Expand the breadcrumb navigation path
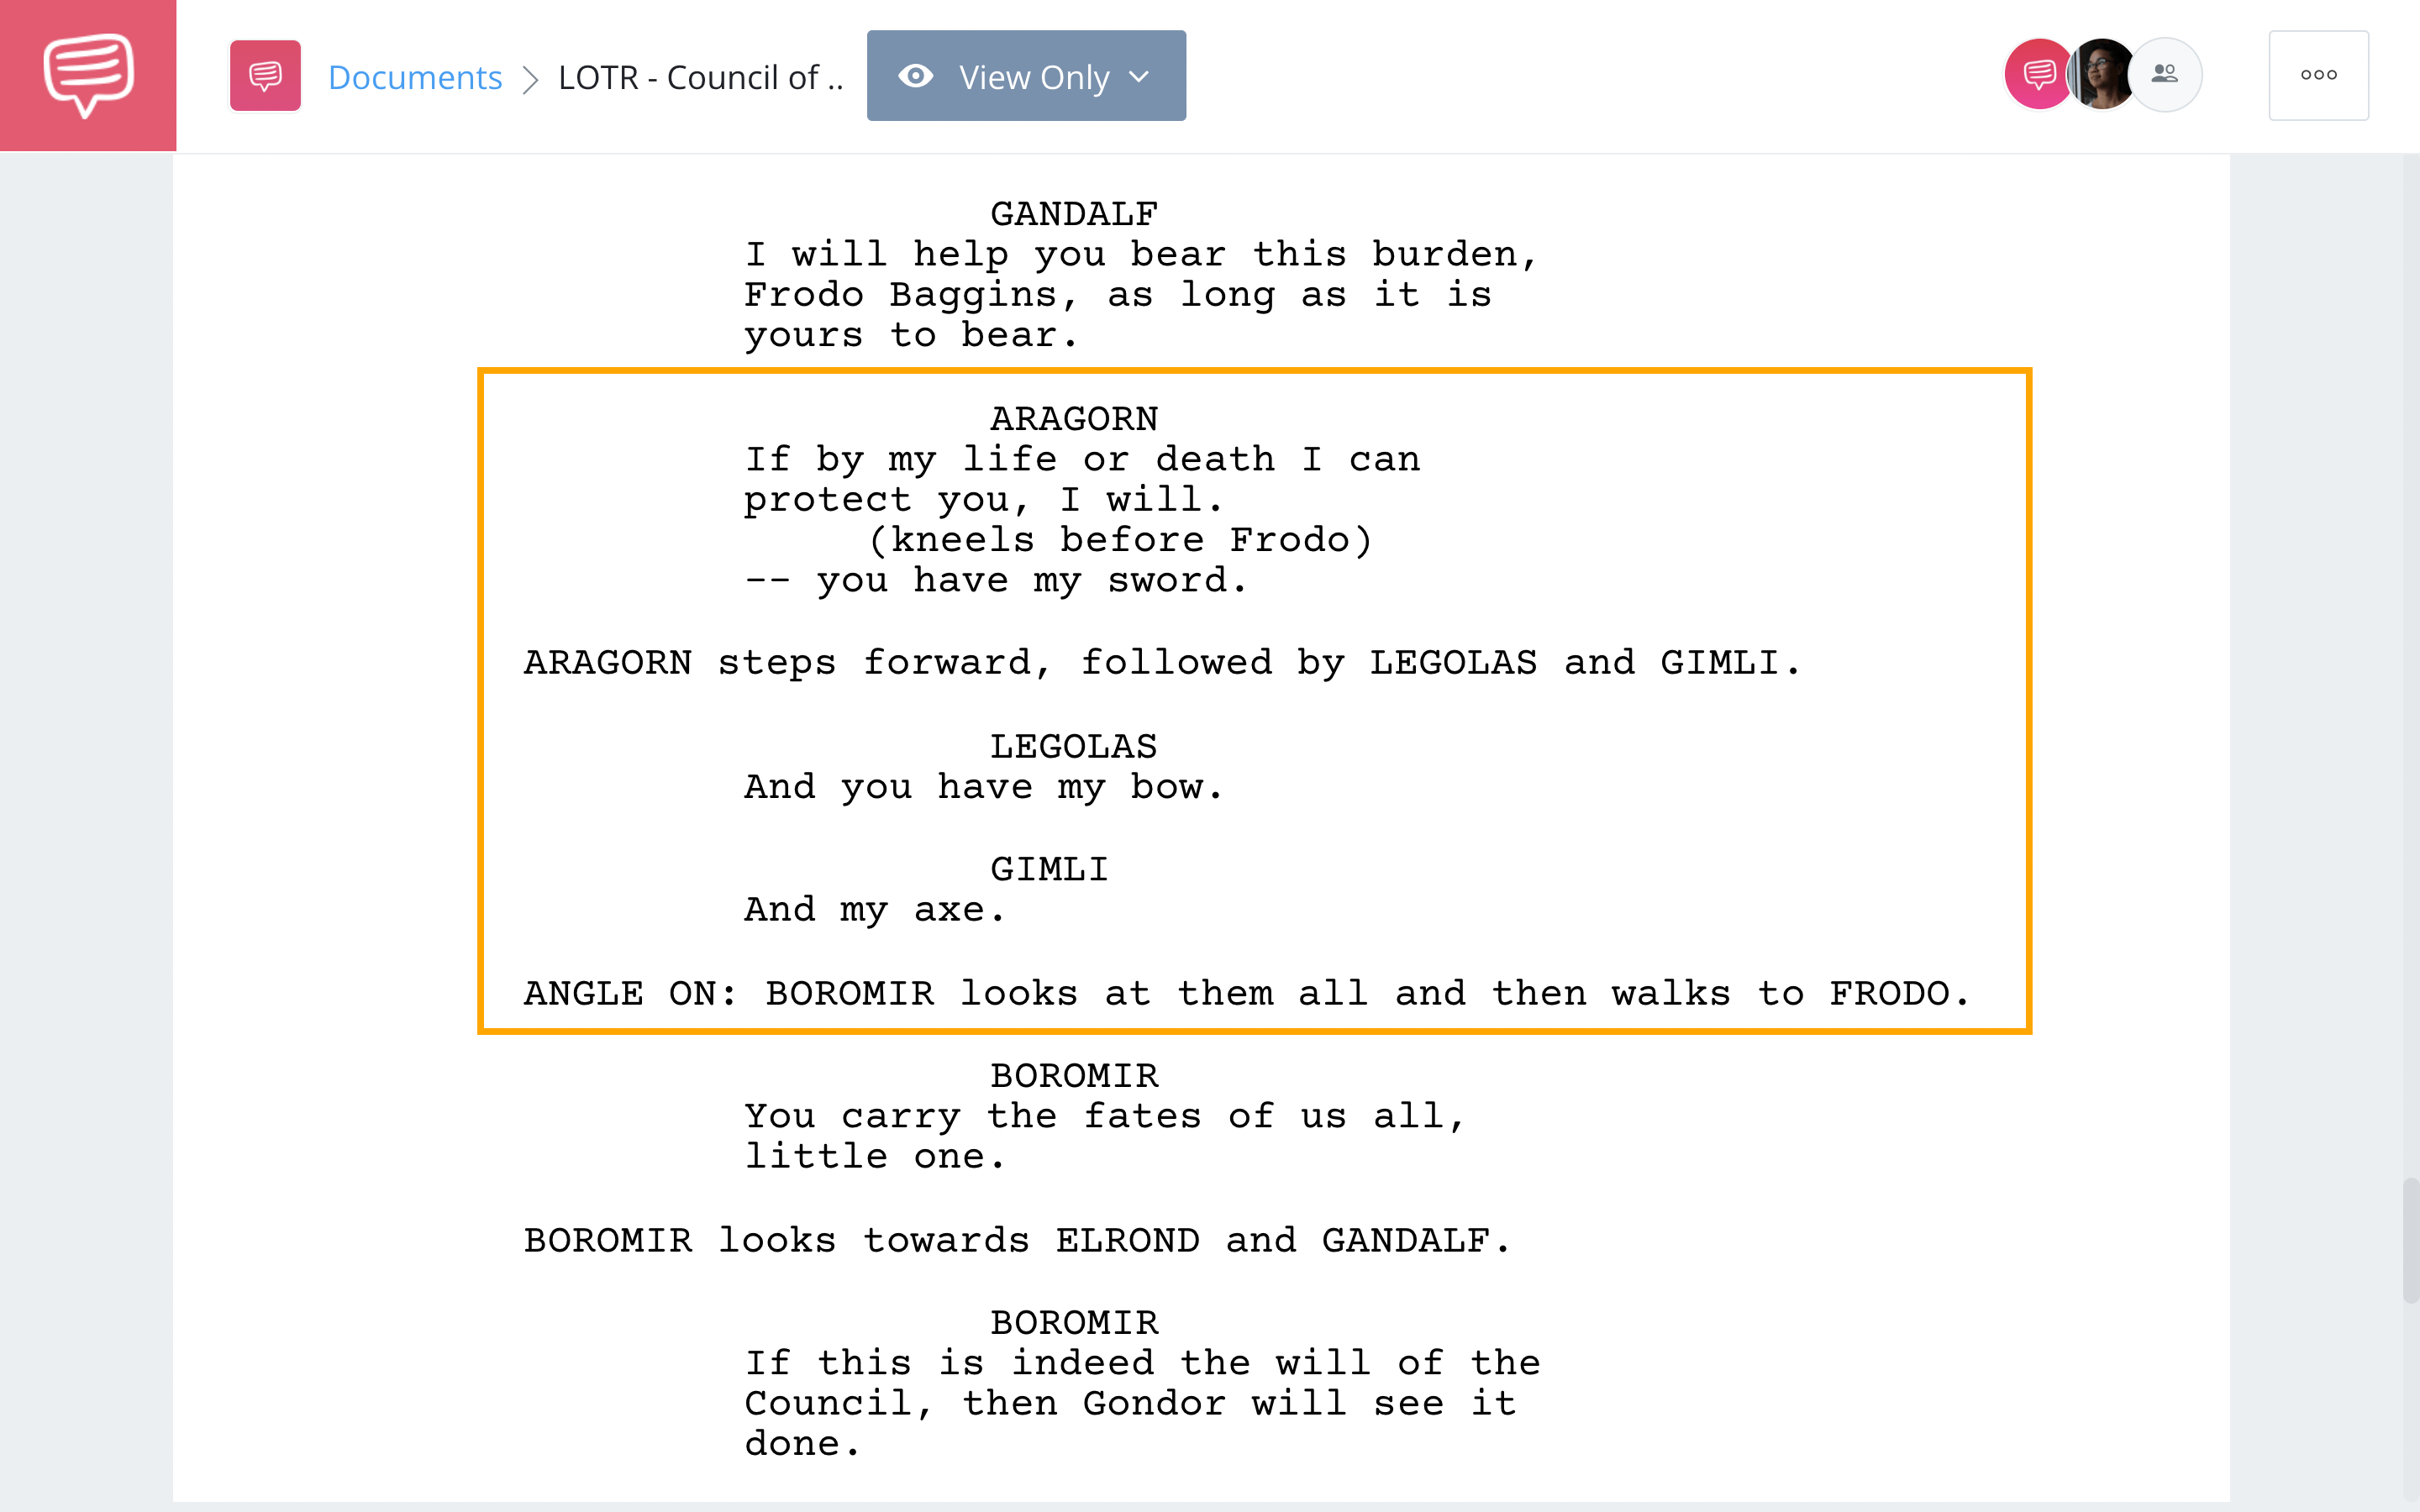Screen dimensions: 2420x1512 tap(697, 75)
